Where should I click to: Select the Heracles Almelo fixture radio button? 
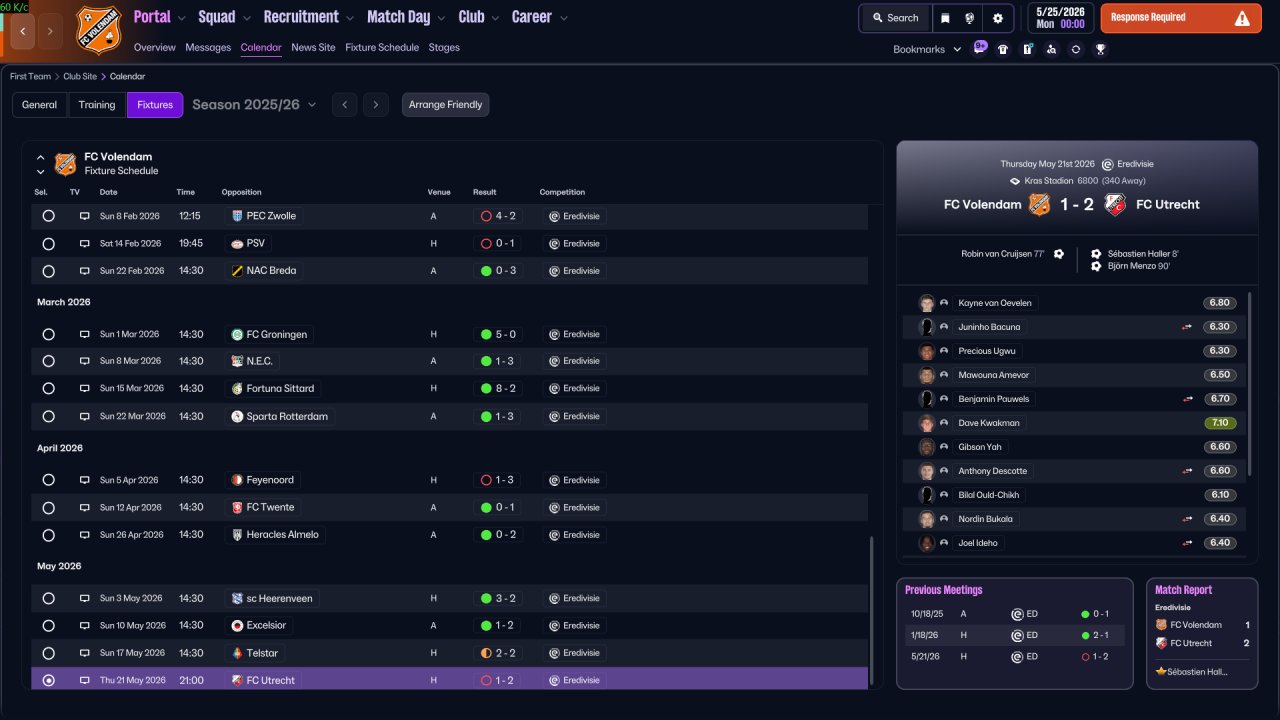coord(48,535)
